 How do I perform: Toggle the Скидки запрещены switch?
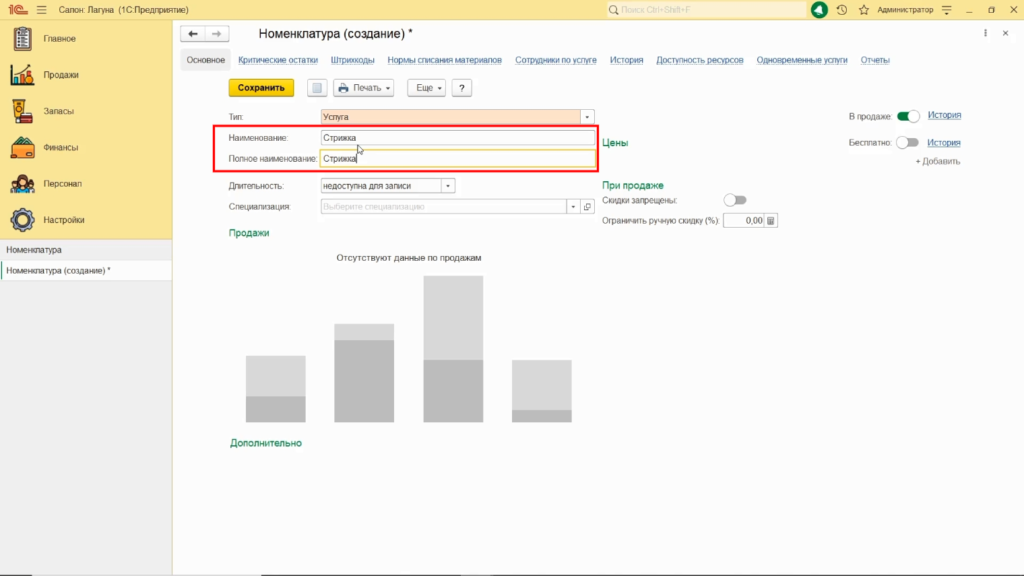pos(735,200)
